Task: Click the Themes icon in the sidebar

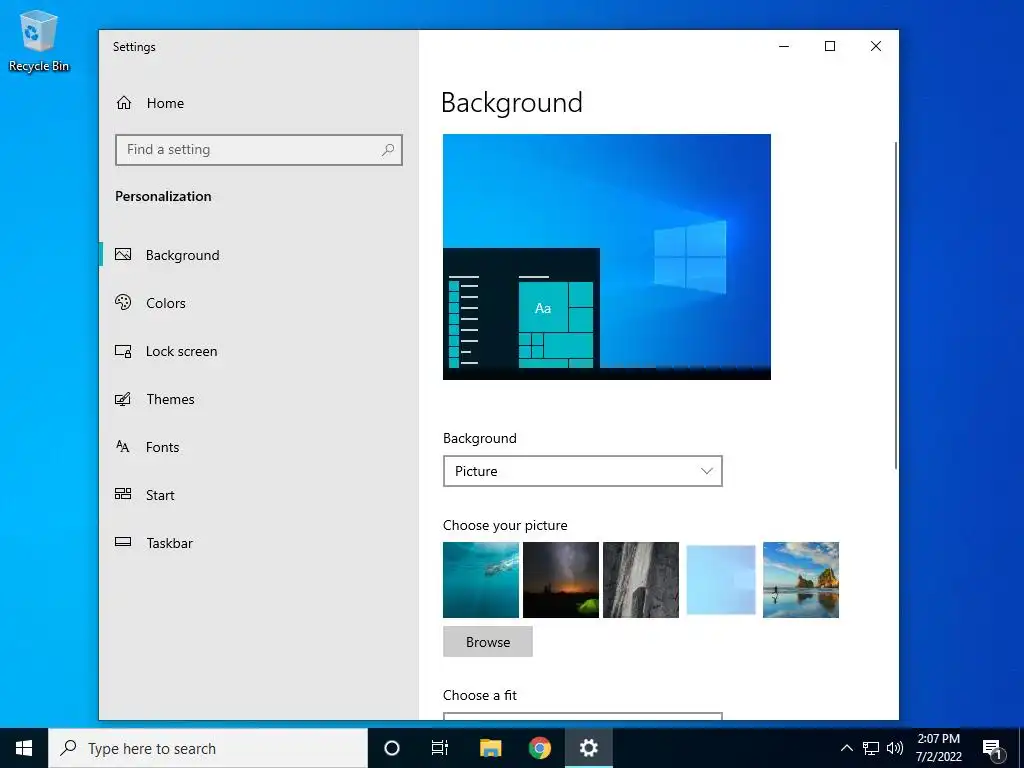Action: (x=123, y=399)
